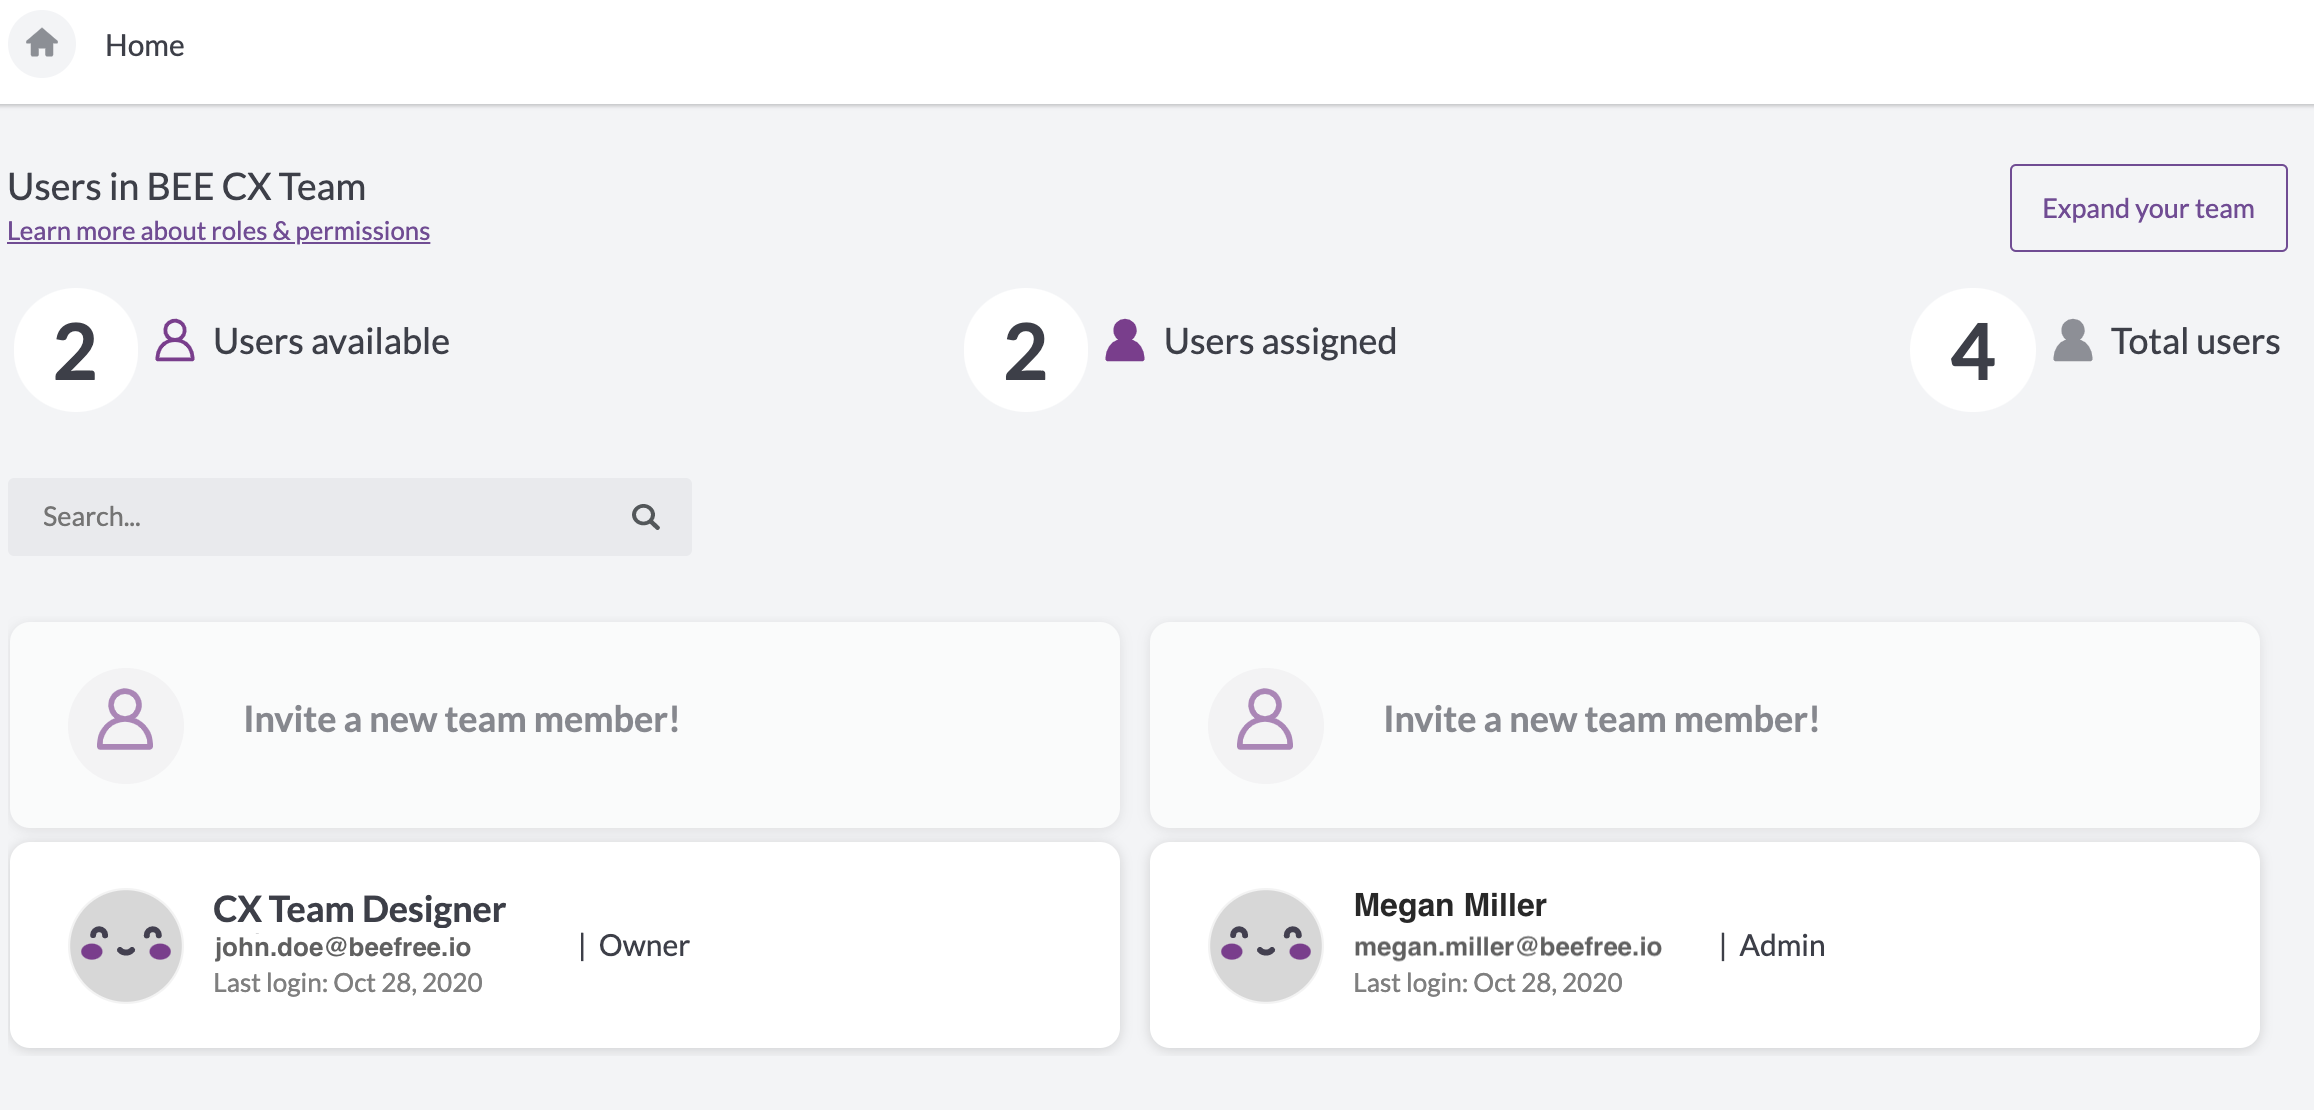Click avatar icon in right invite card
The image size is (2314, 1110).
click(1266, 725)
